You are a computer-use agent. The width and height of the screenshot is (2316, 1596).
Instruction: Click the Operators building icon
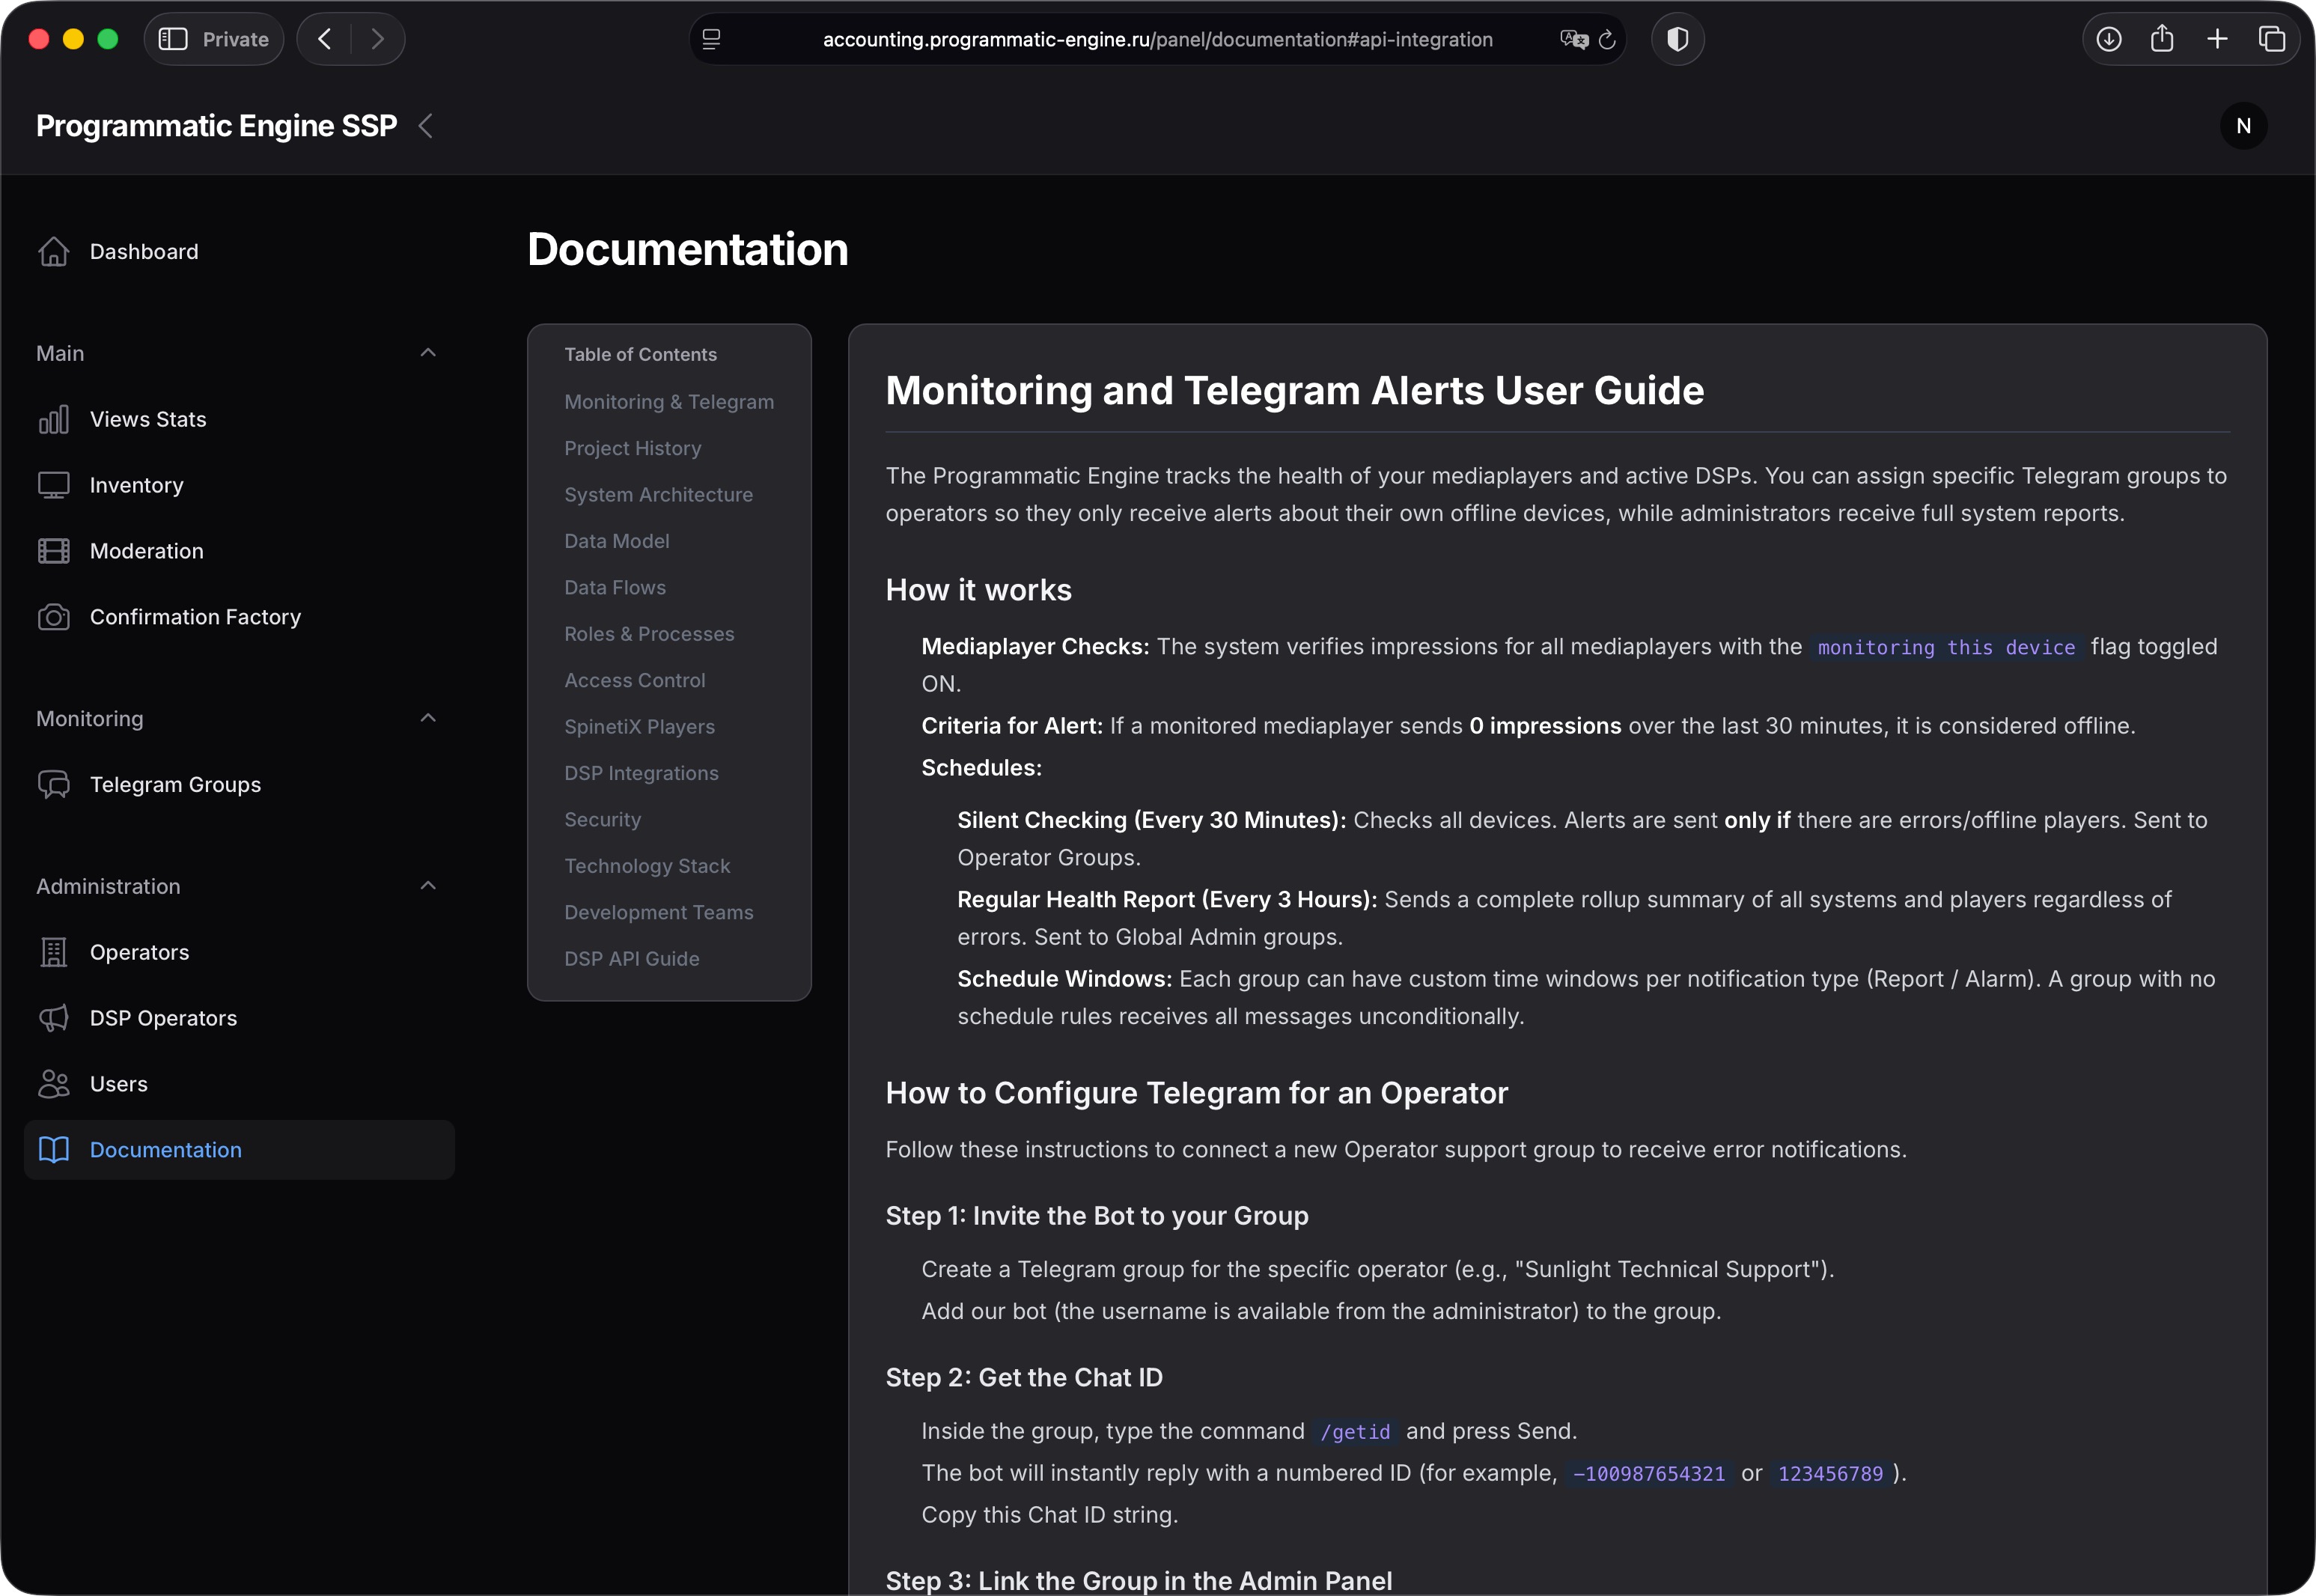coord(54,952)
